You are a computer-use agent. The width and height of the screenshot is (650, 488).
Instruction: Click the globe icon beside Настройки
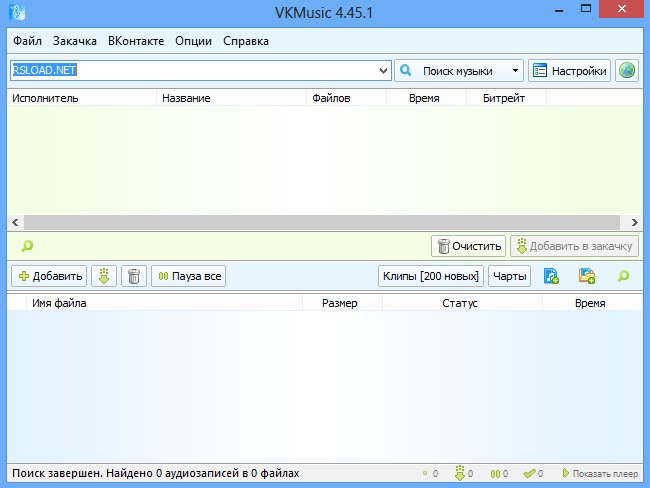click(x=627, y=71)
